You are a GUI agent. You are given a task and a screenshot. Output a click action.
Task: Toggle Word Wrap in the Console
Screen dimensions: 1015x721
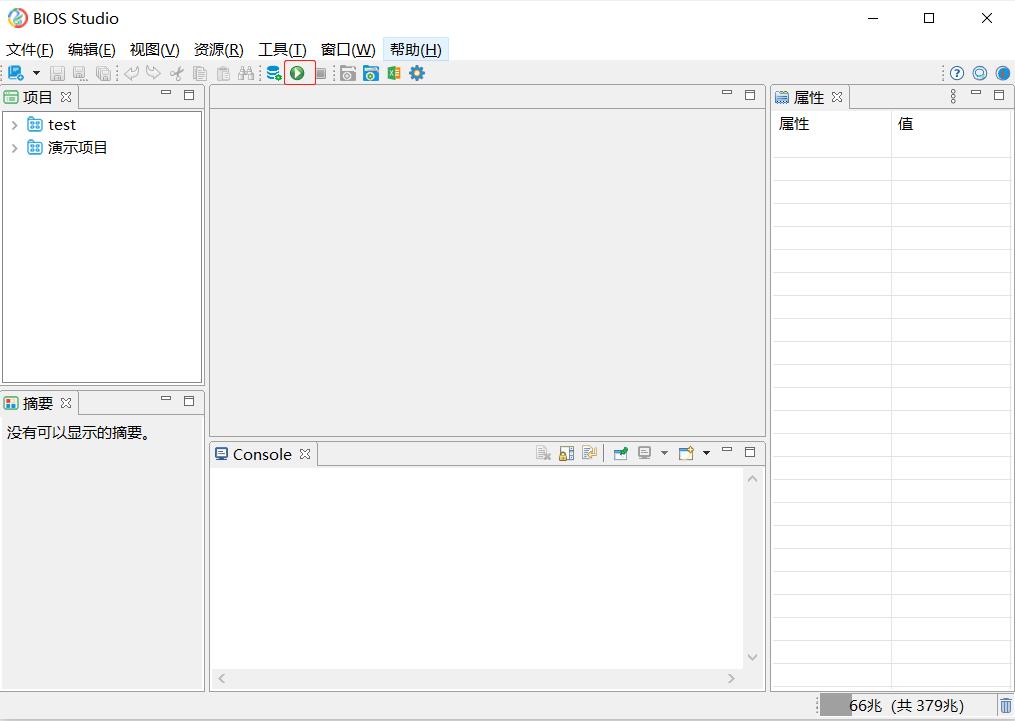click(589, 453)
